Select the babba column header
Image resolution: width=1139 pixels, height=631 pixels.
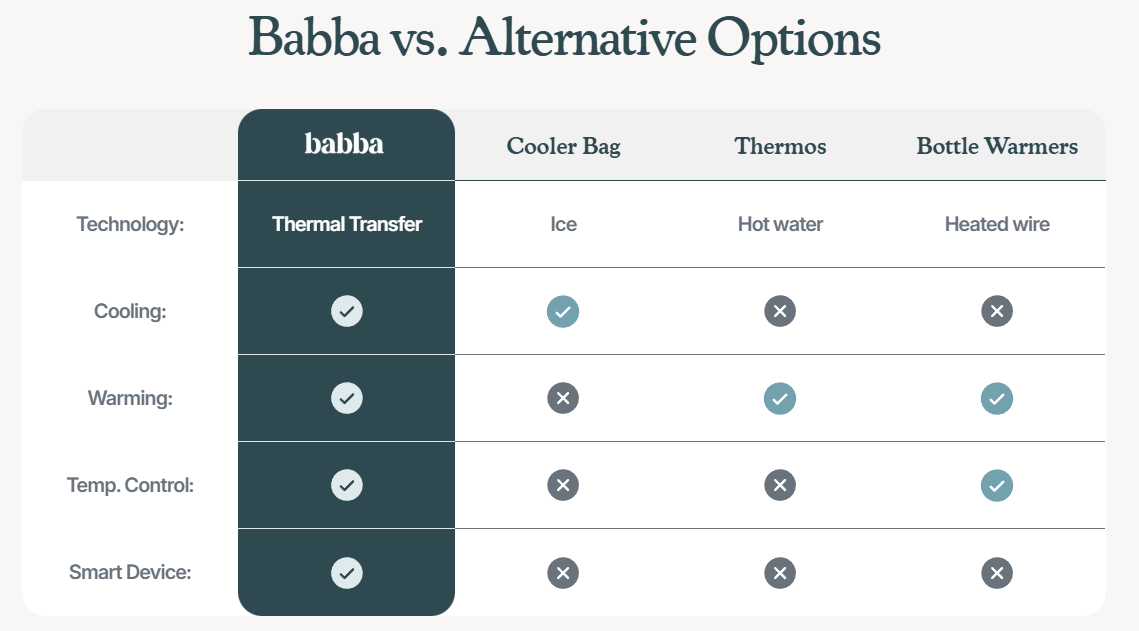(344, 144)
